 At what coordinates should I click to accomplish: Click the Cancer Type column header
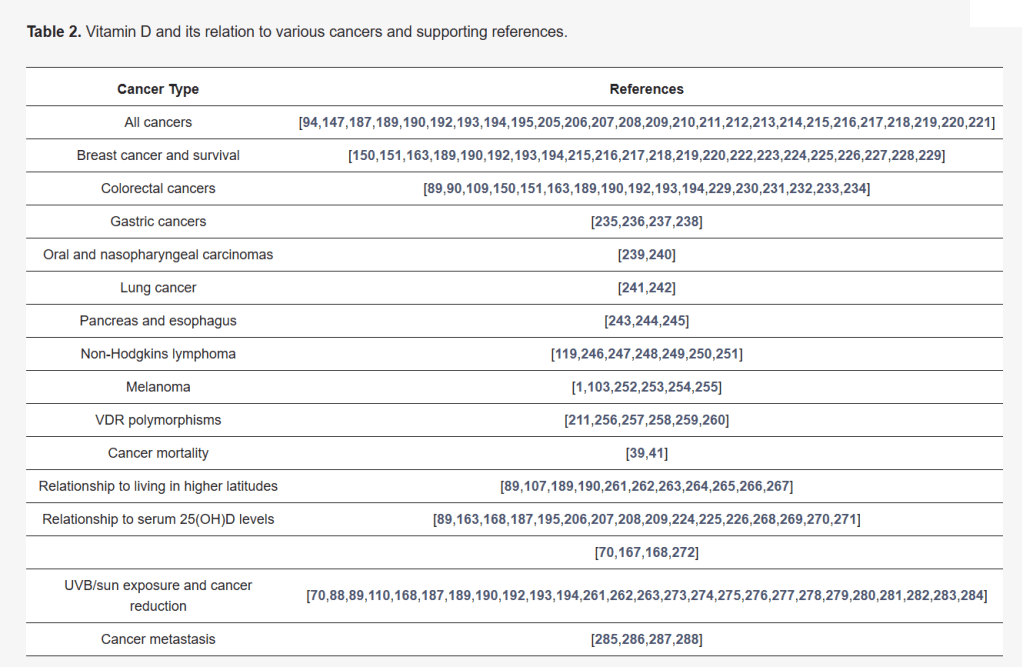pos(158,89)
